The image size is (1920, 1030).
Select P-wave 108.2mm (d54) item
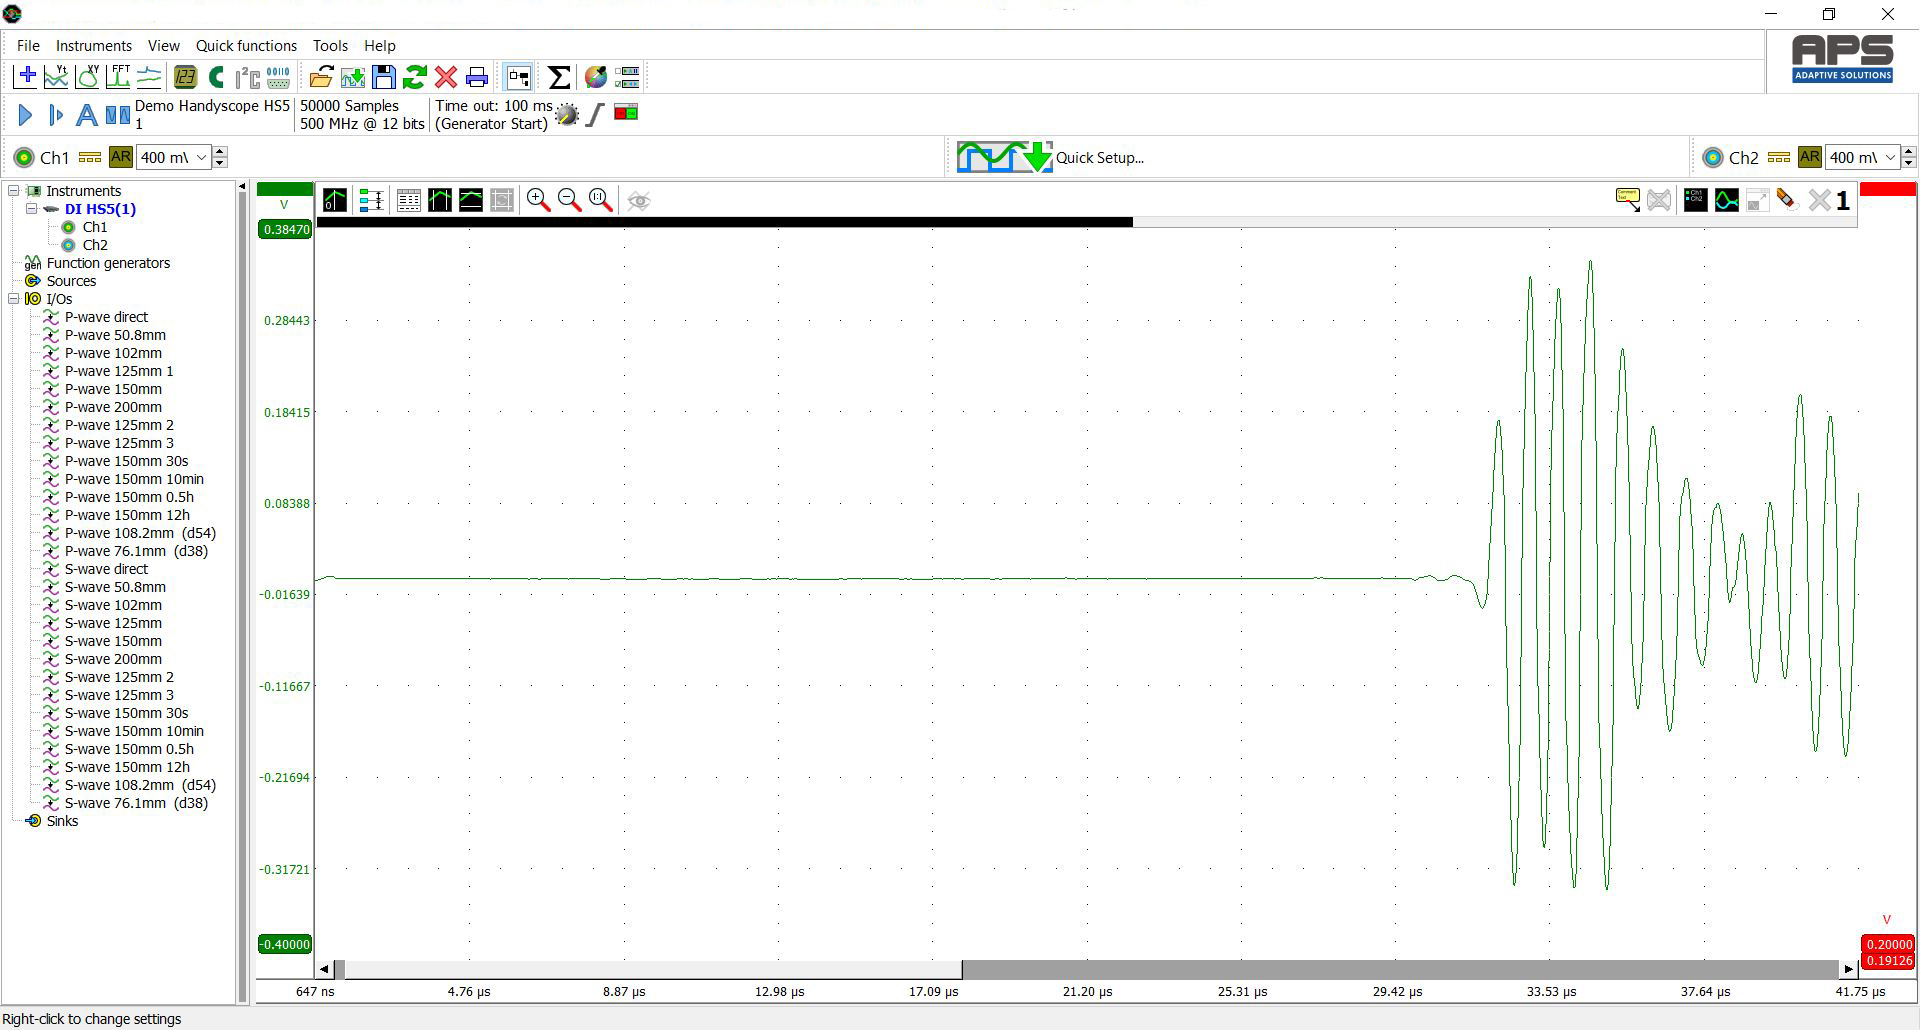(140, 533)
